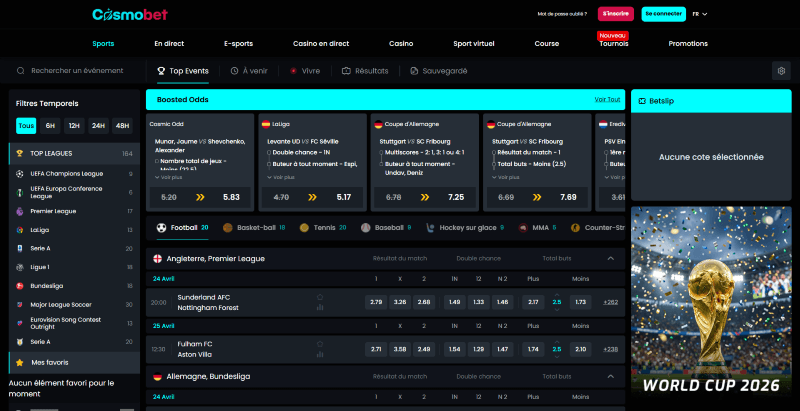Open the Casino en direct menu
This screenshot has width=800, height=411.
pyautogui.click(x=321, y=44)
